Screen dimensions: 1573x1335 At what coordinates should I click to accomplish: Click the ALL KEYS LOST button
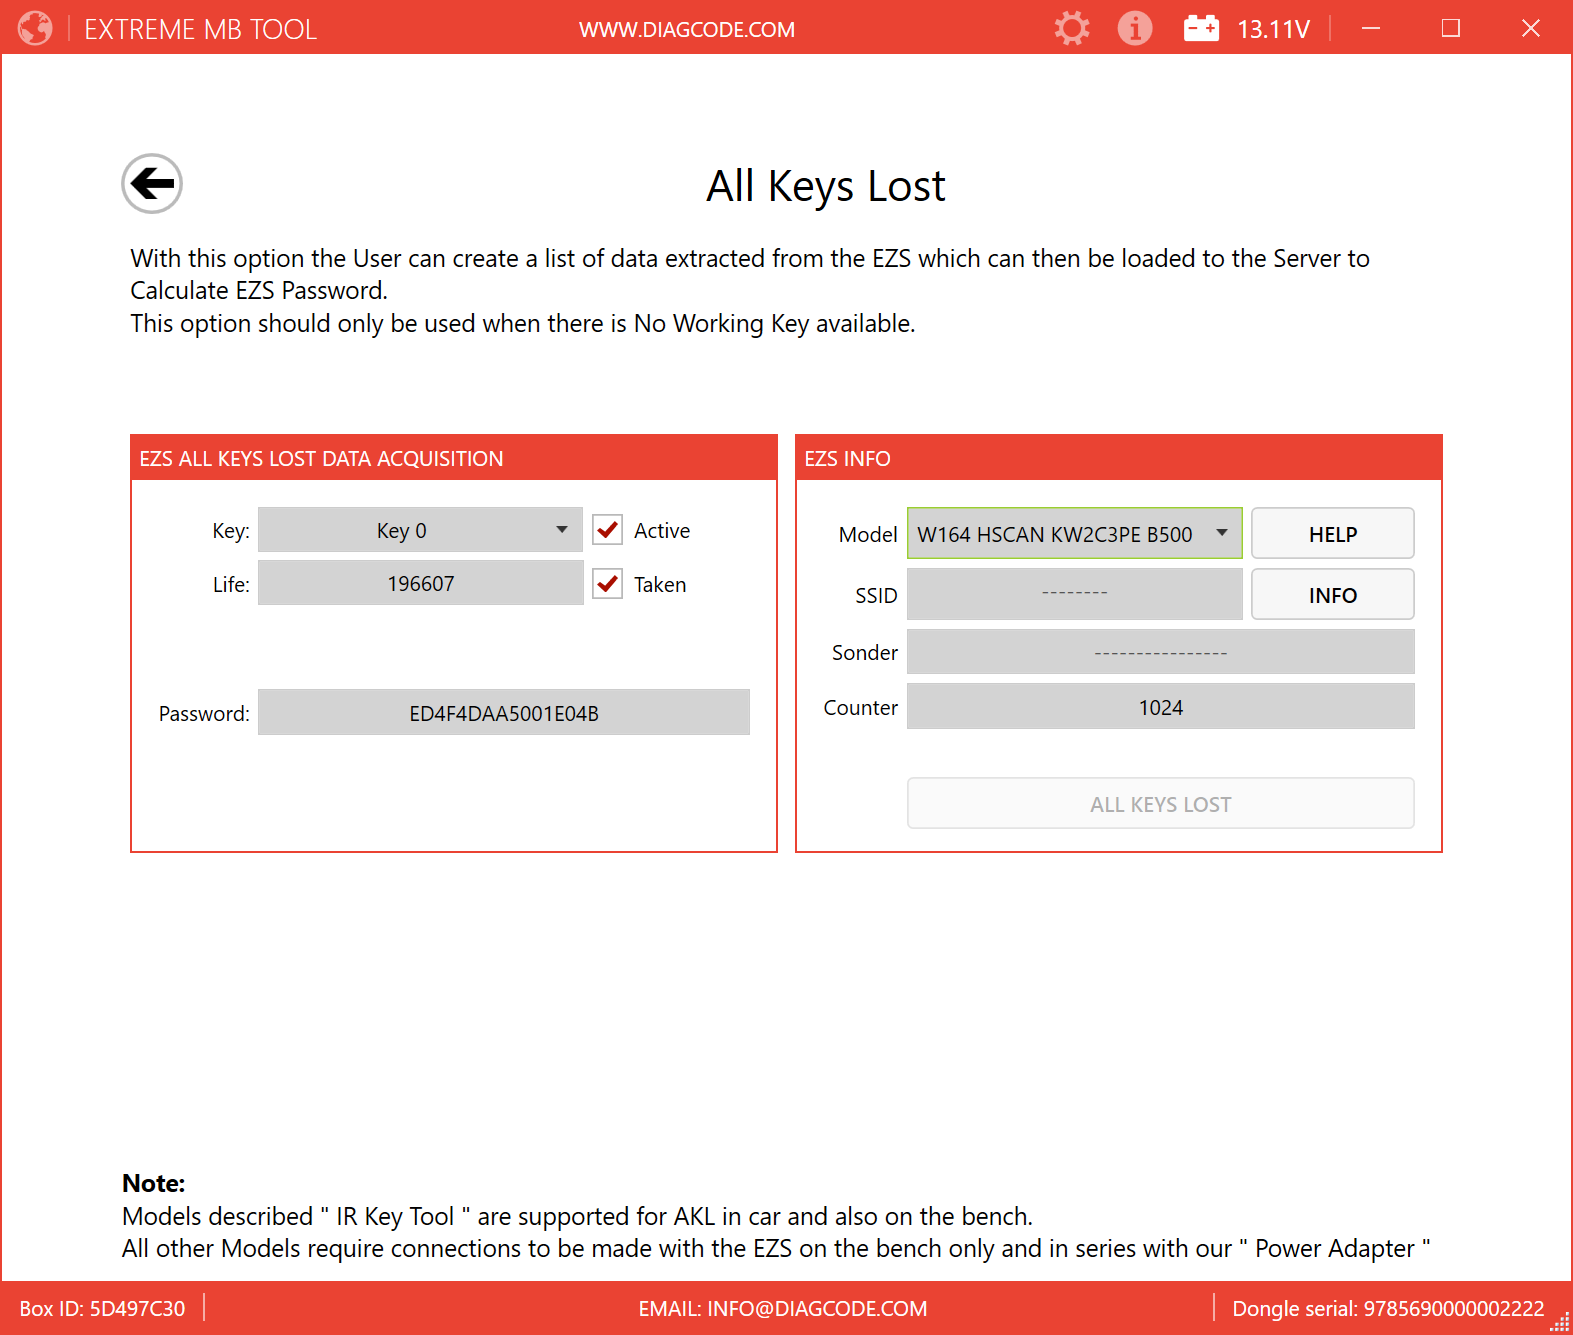click(x=1160, y=804)
